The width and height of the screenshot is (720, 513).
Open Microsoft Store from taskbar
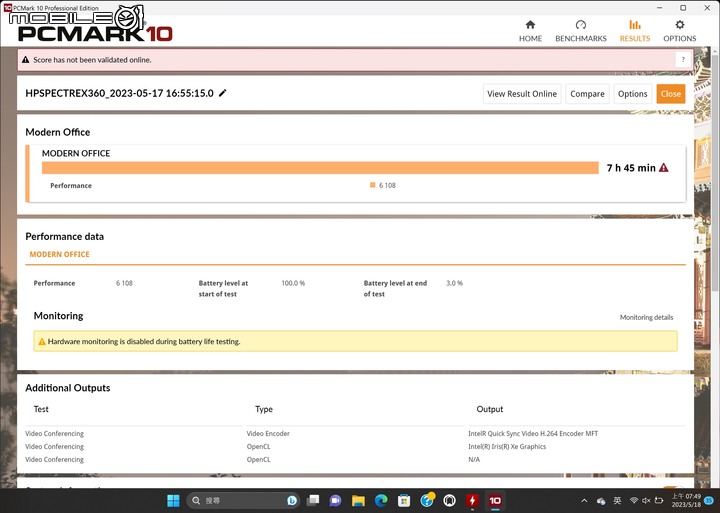pos(404,501)
